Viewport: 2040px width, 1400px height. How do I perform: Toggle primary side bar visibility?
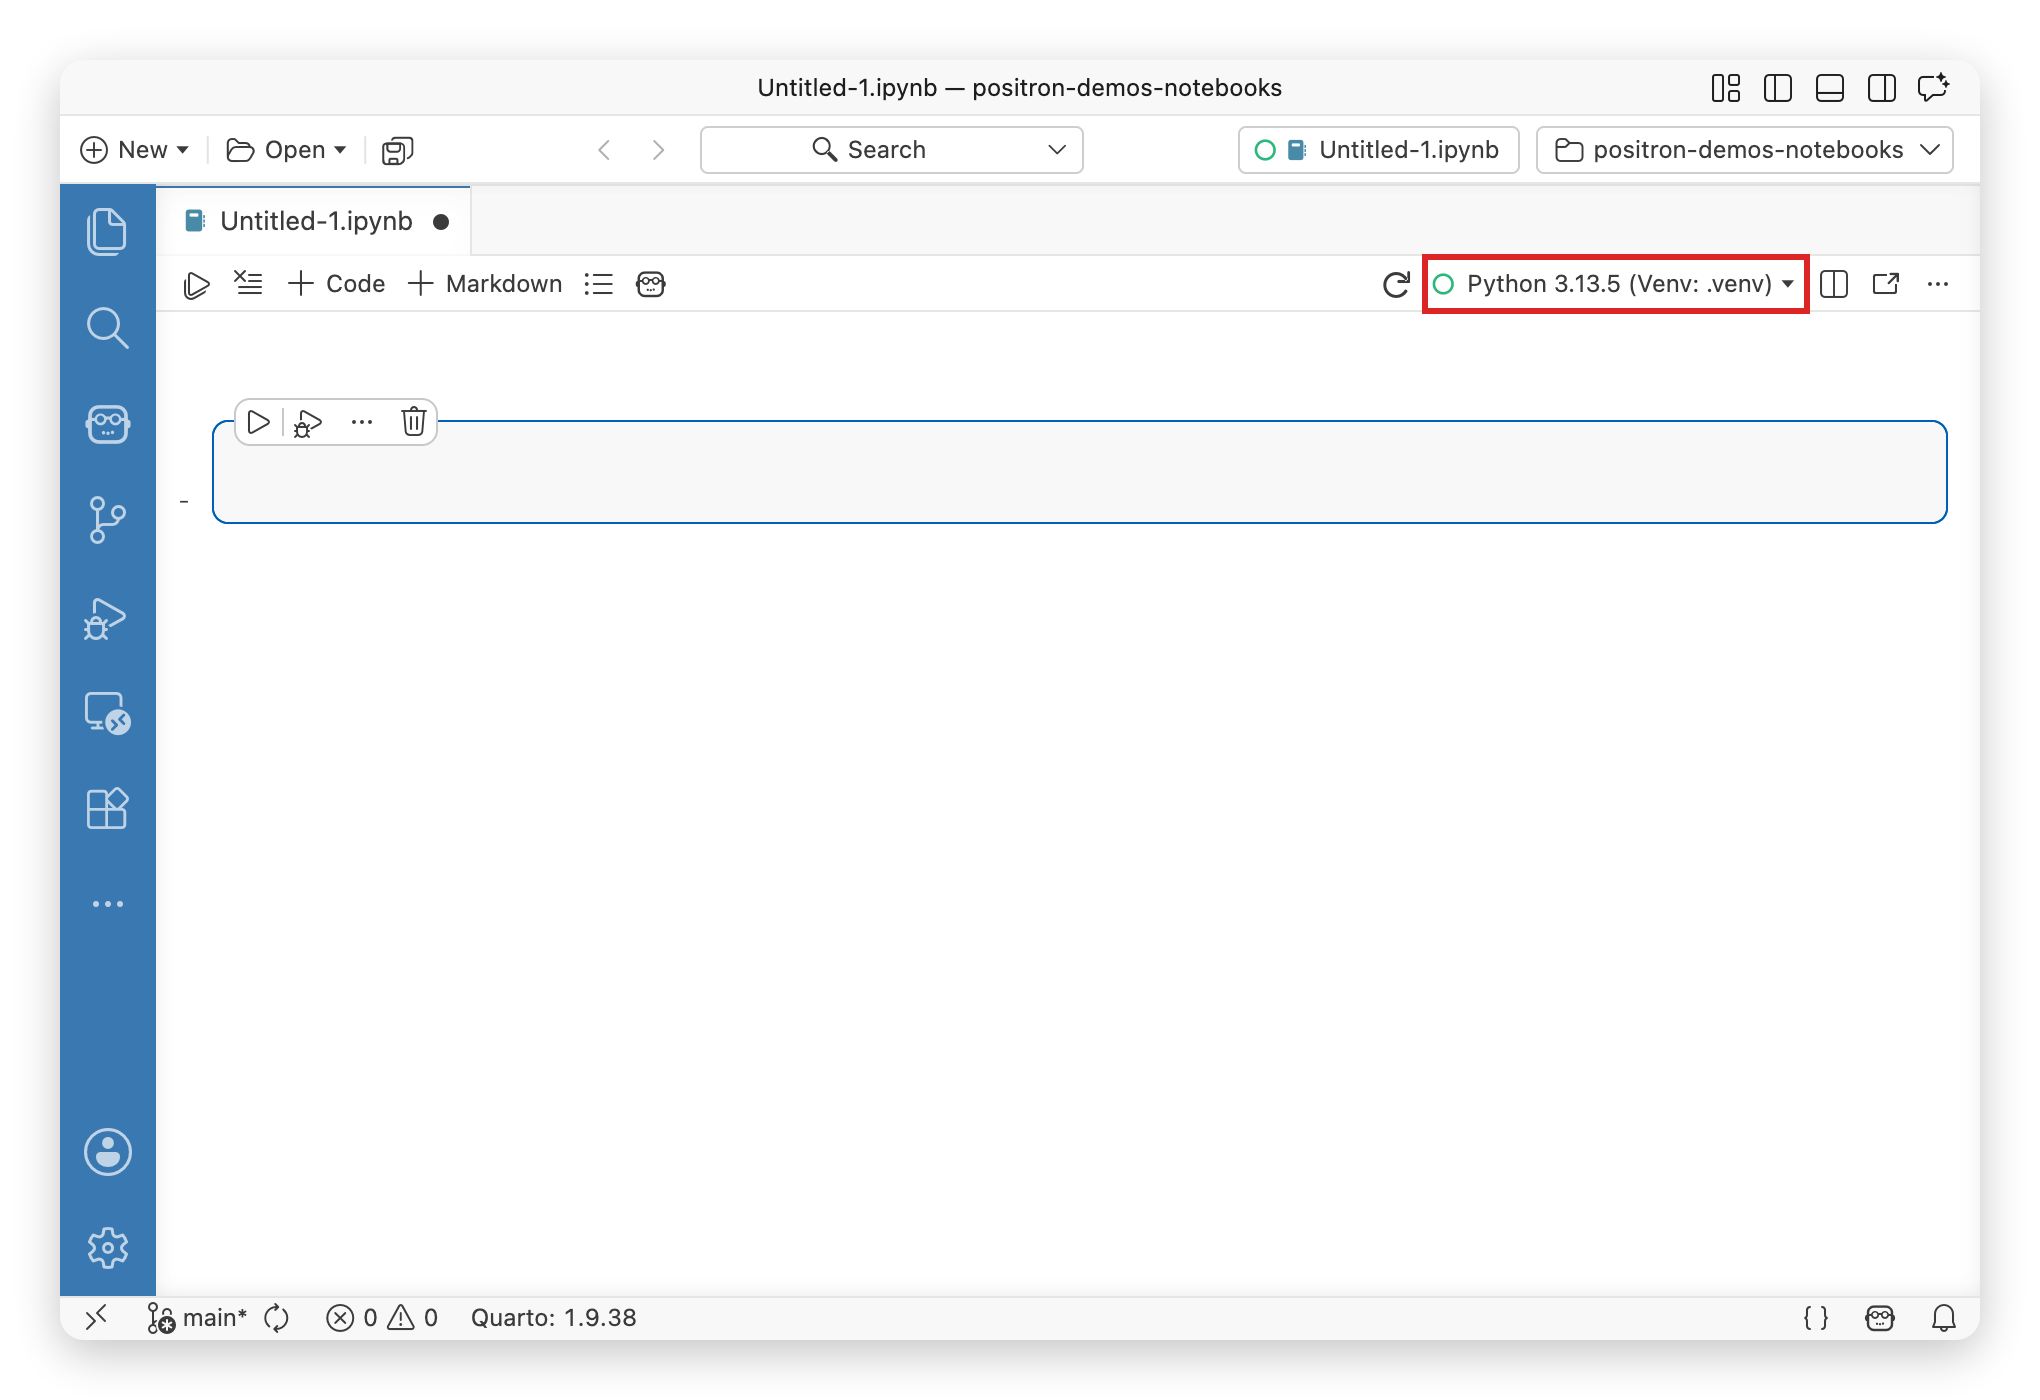[1778, 88]
